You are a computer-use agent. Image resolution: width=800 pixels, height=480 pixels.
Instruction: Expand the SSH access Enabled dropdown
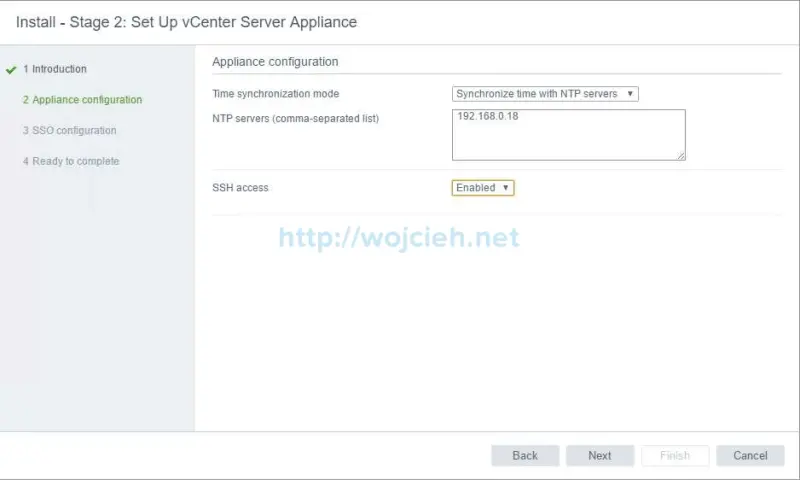[x=482, y=188]
